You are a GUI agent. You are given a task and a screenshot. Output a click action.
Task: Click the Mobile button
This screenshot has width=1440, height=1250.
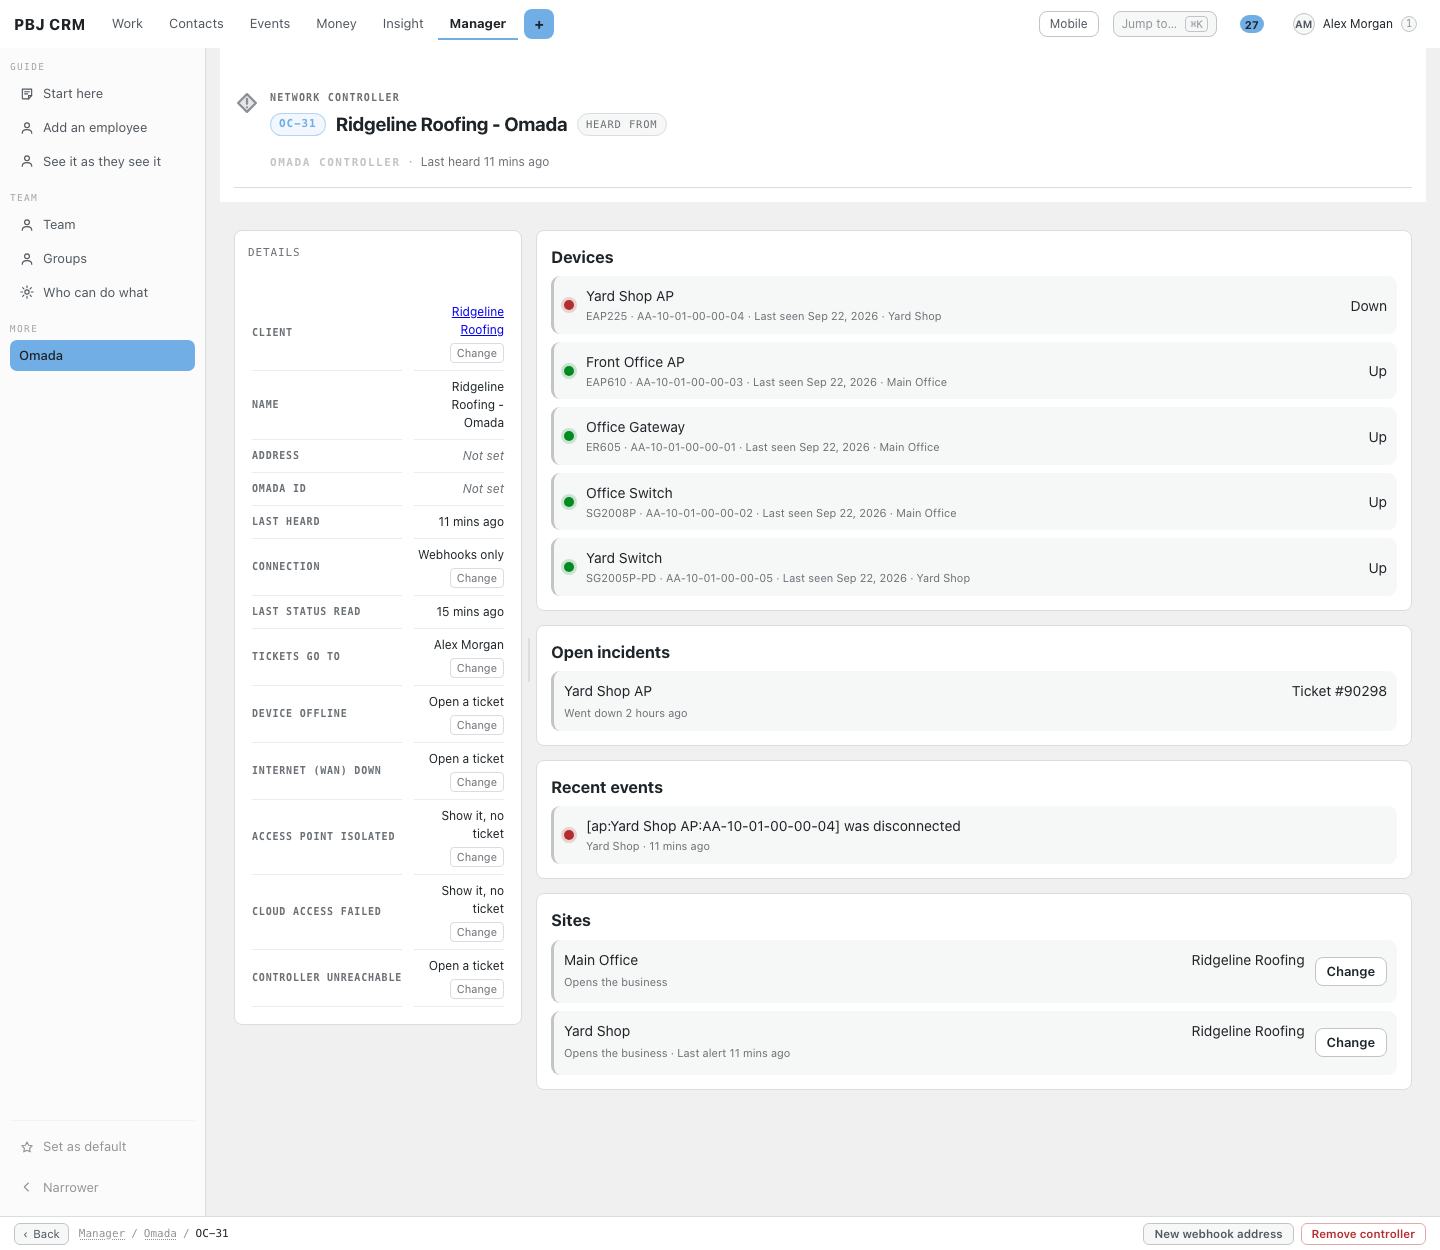[1069, 24]
